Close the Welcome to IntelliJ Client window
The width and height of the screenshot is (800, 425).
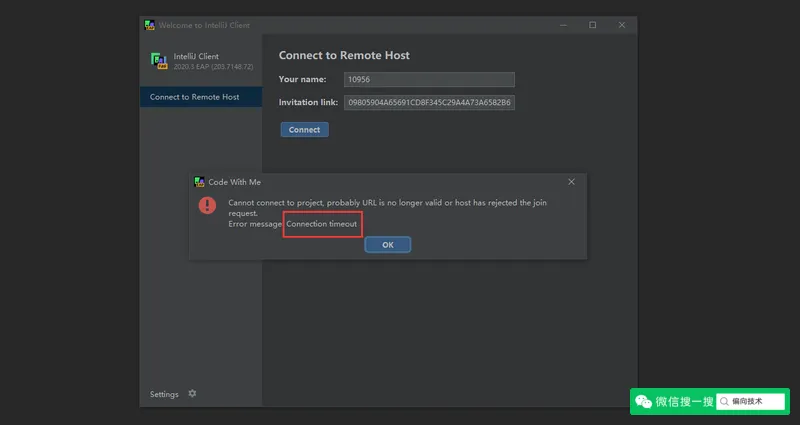tap(621, 25)
